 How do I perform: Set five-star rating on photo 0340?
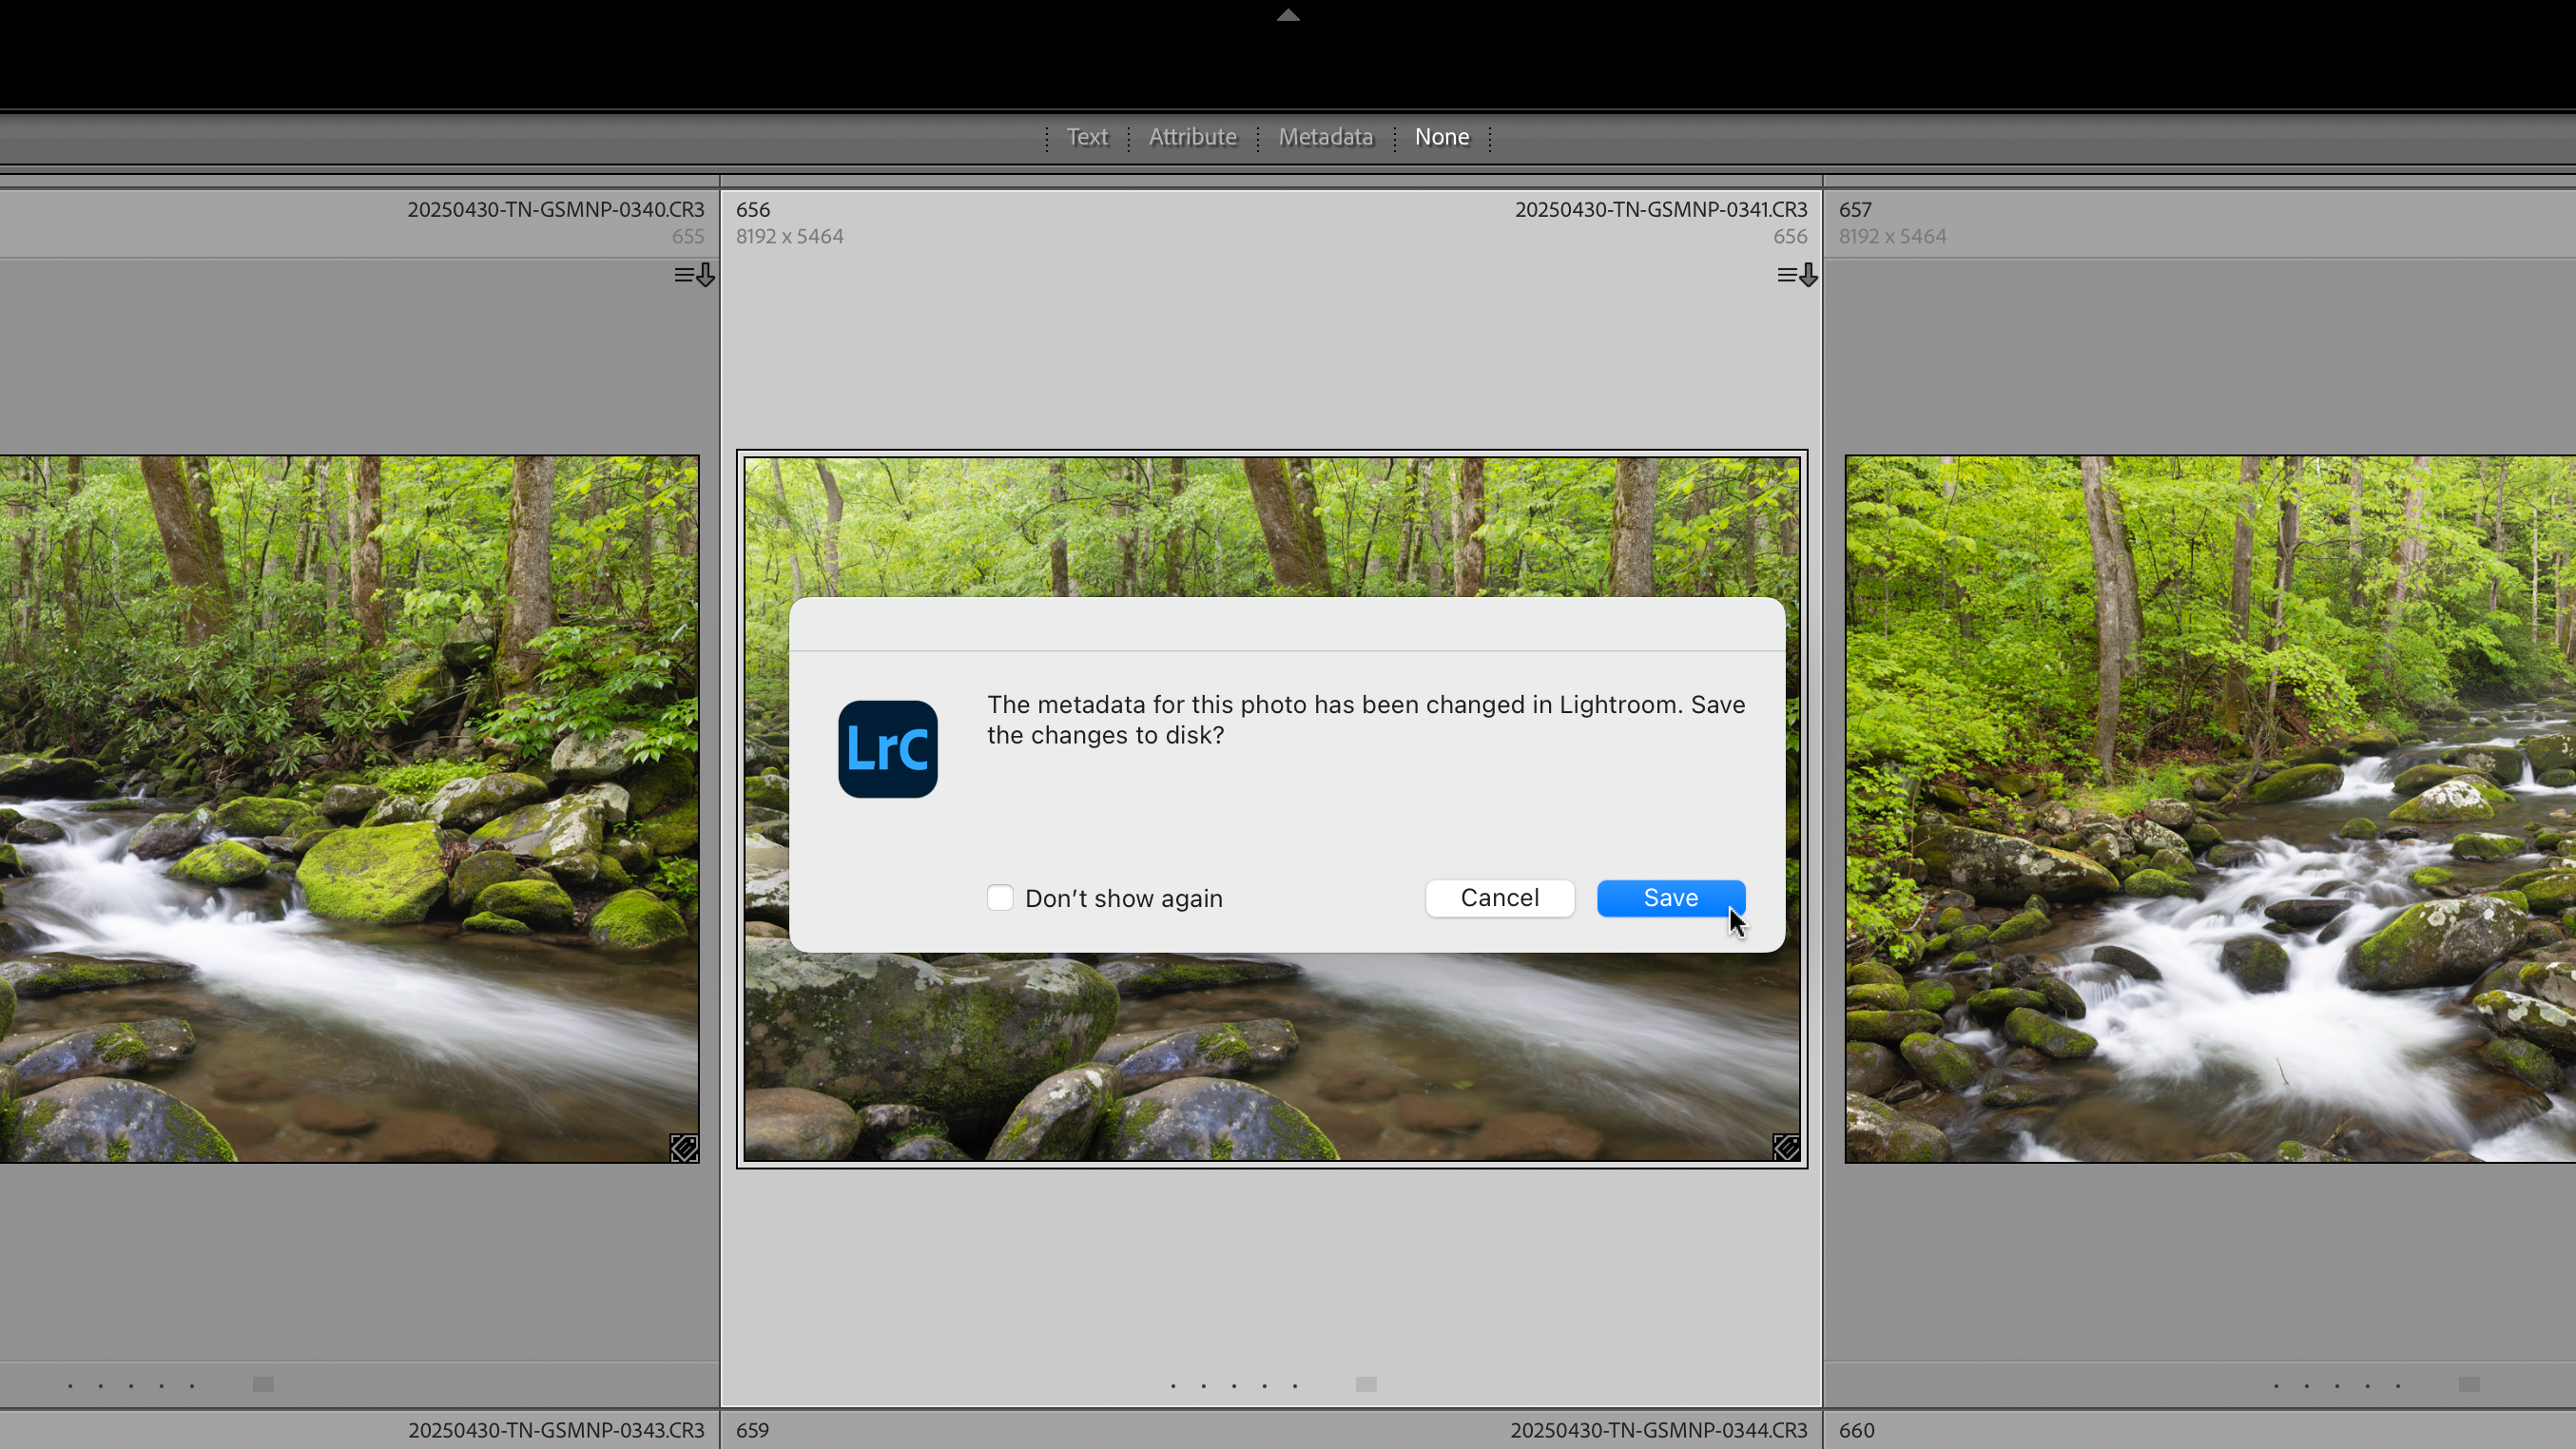[x=192, y=1385]
